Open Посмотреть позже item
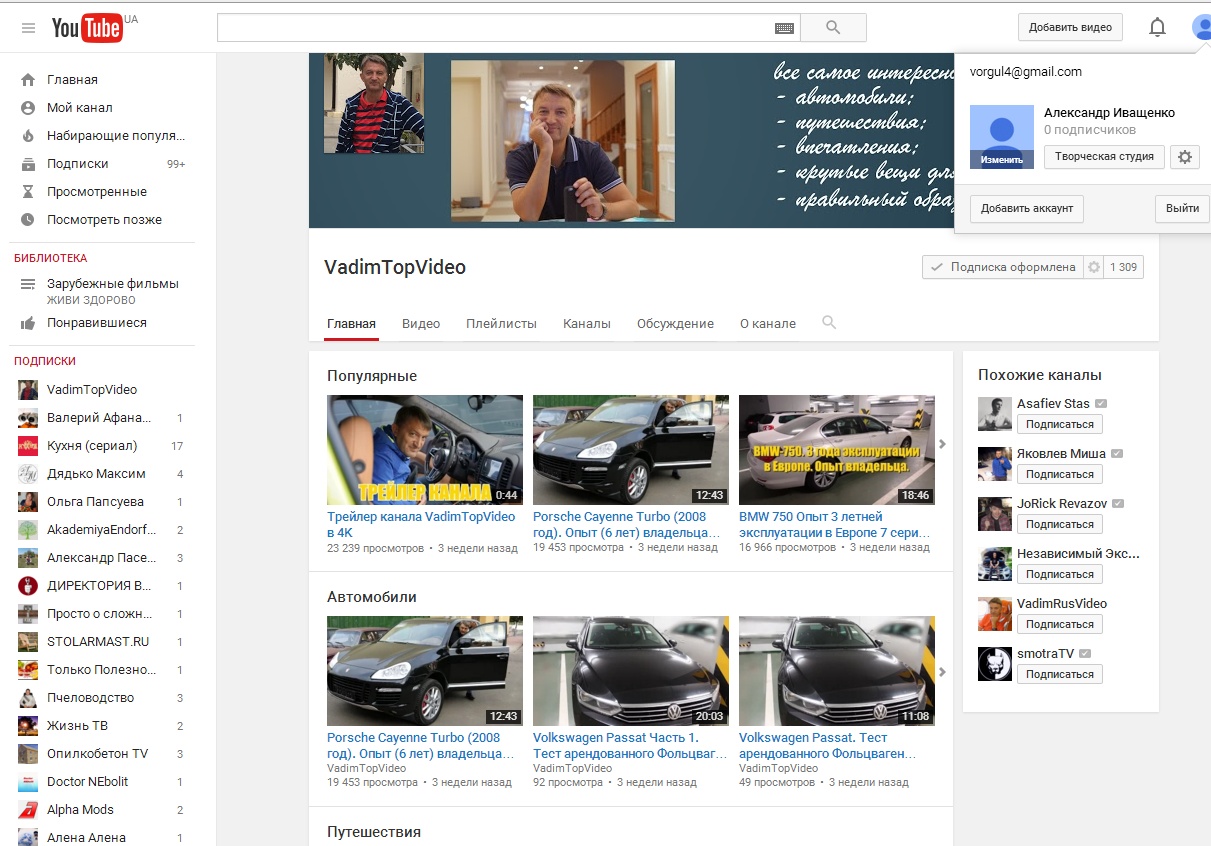1211x846 pixels. coord(103,220)
